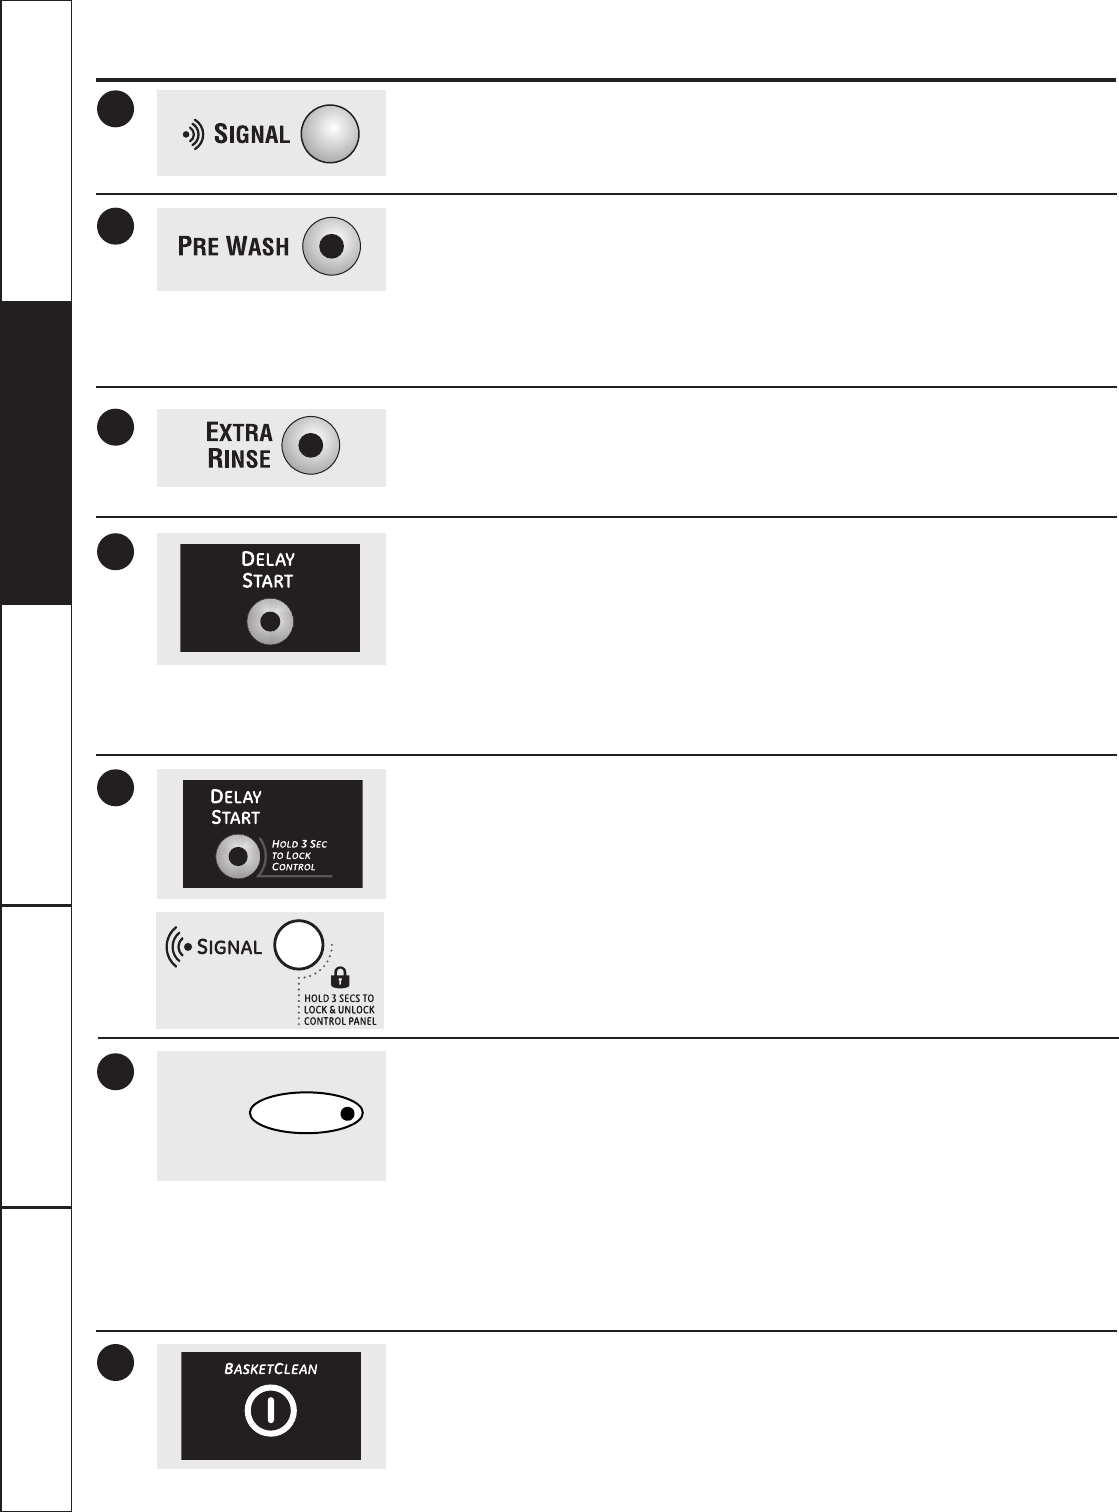Click the padlock icon below lower Signal button
The height and width of the screenshot is (1512, 1119).
click(x=340, y=977)
